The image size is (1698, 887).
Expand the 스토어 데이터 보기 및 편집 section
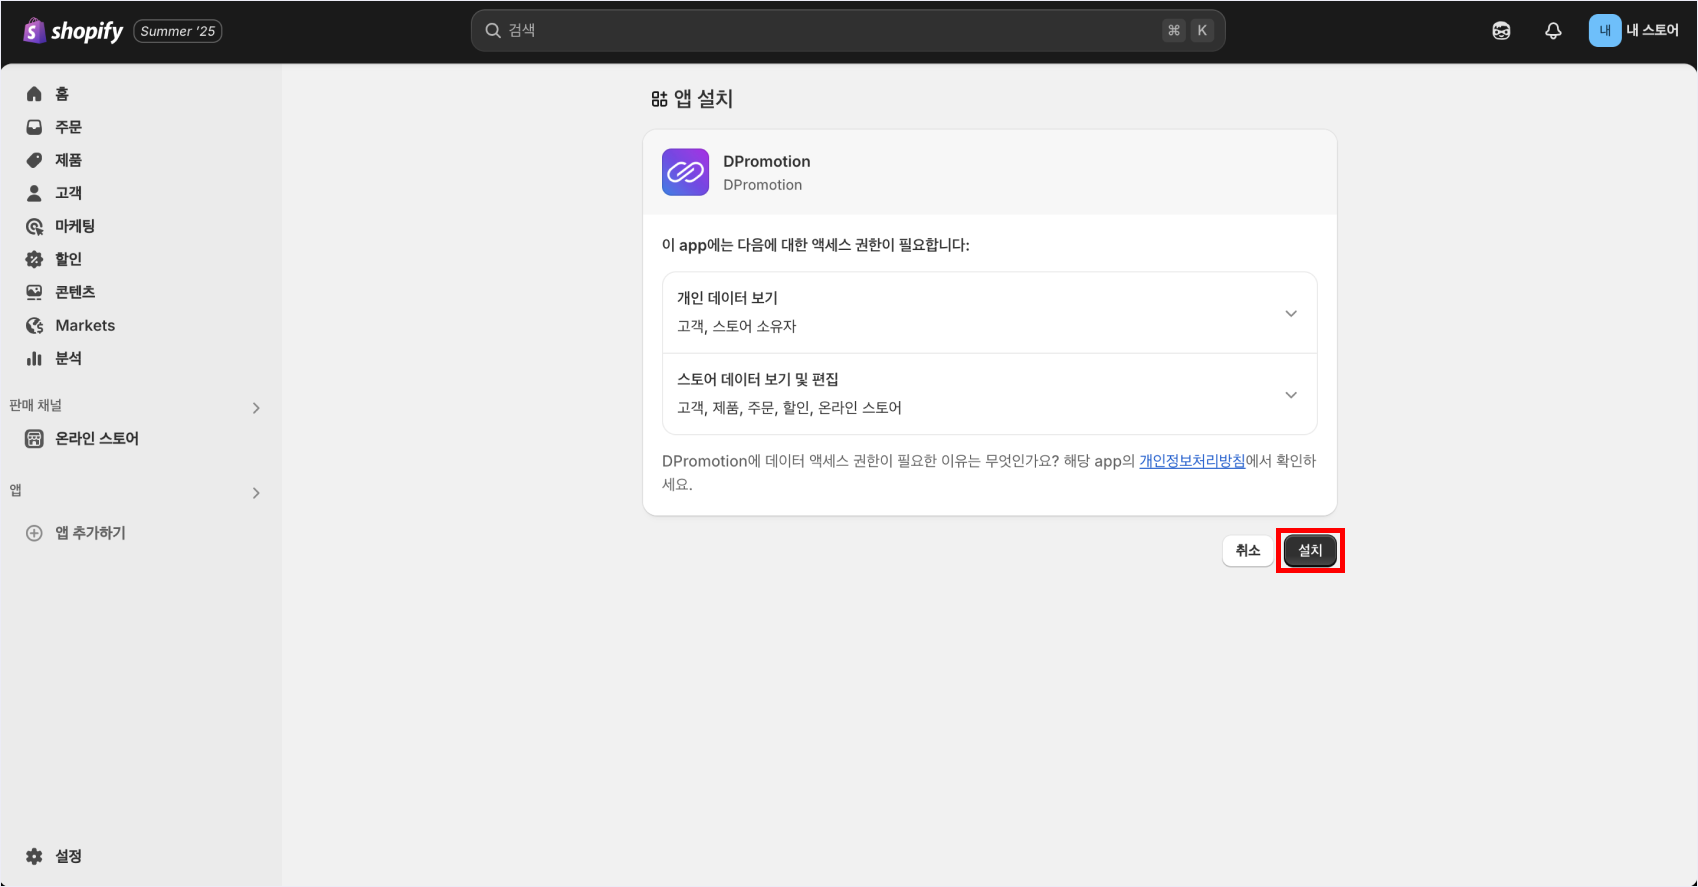coord(1290,395)
